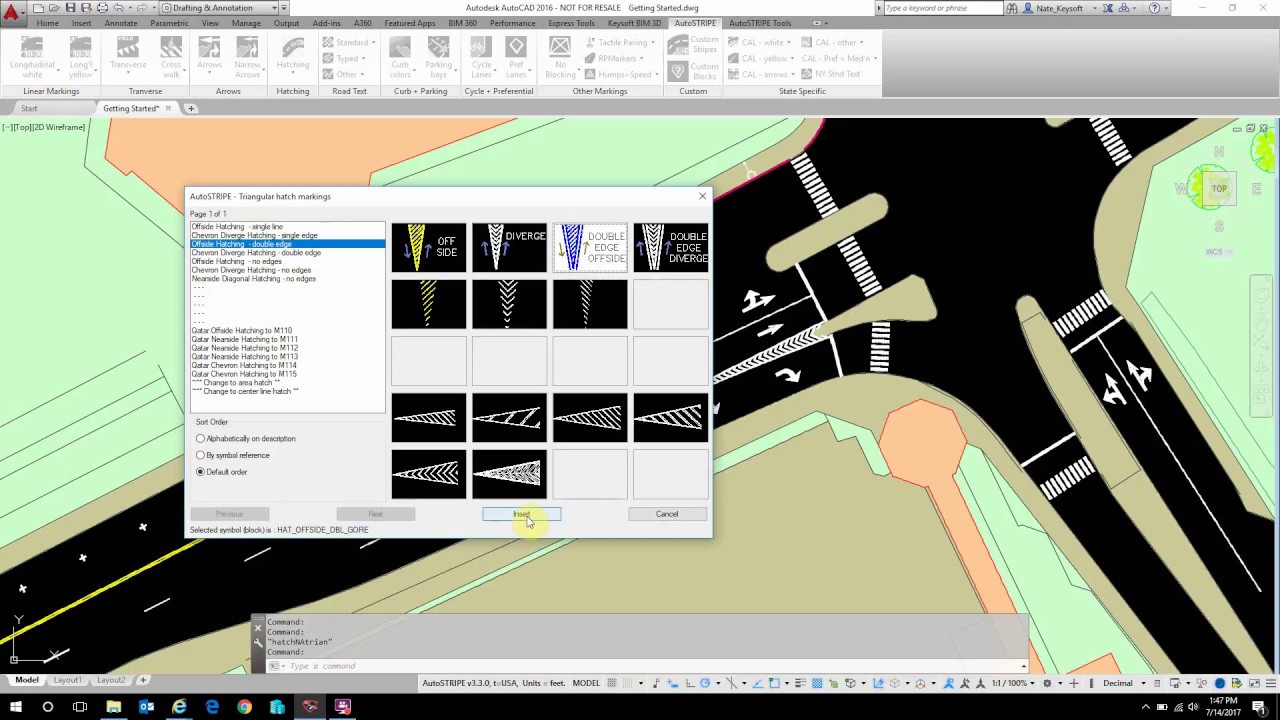Select the DOUBLE EDGE OFFSIDE thumbnail
This screenshot has width=1280, height=720.
point(590,248)
